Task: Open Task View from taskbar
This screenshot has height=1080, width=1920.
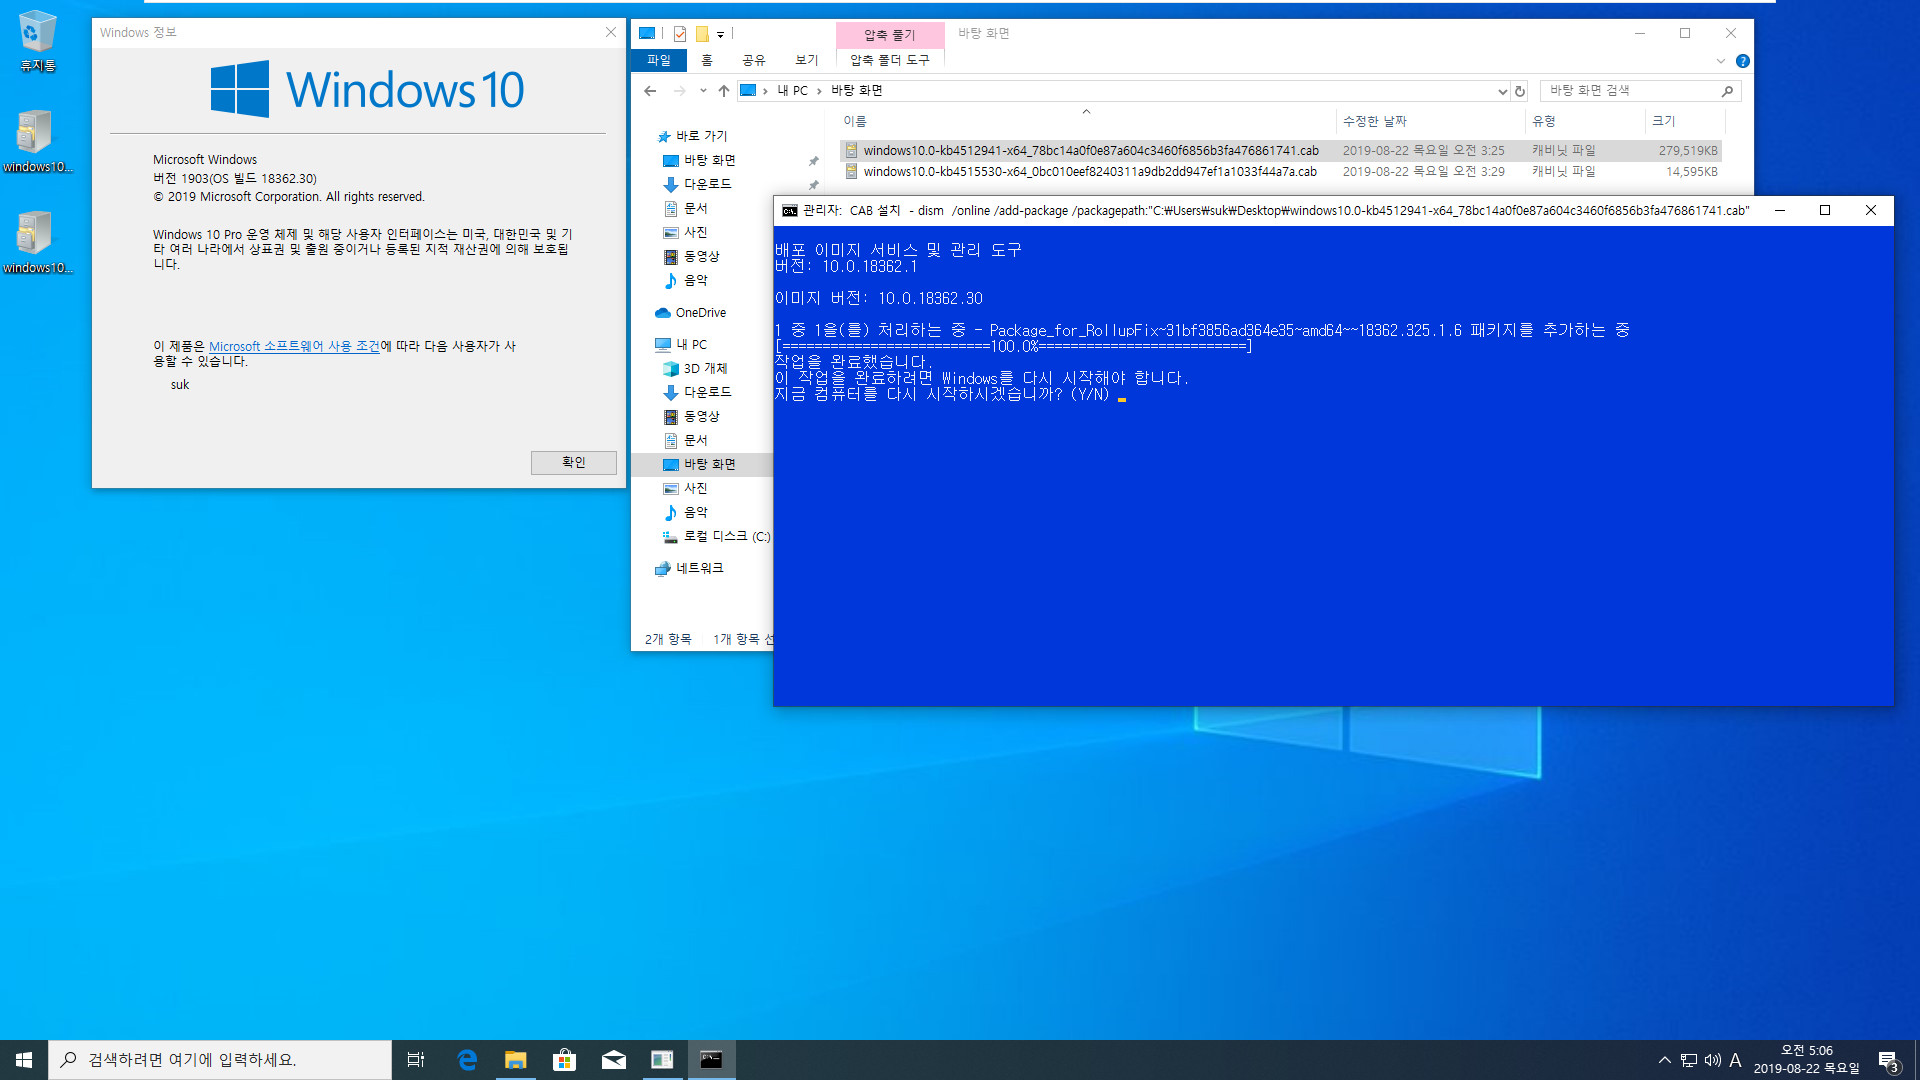Action: coord(416,1060)
